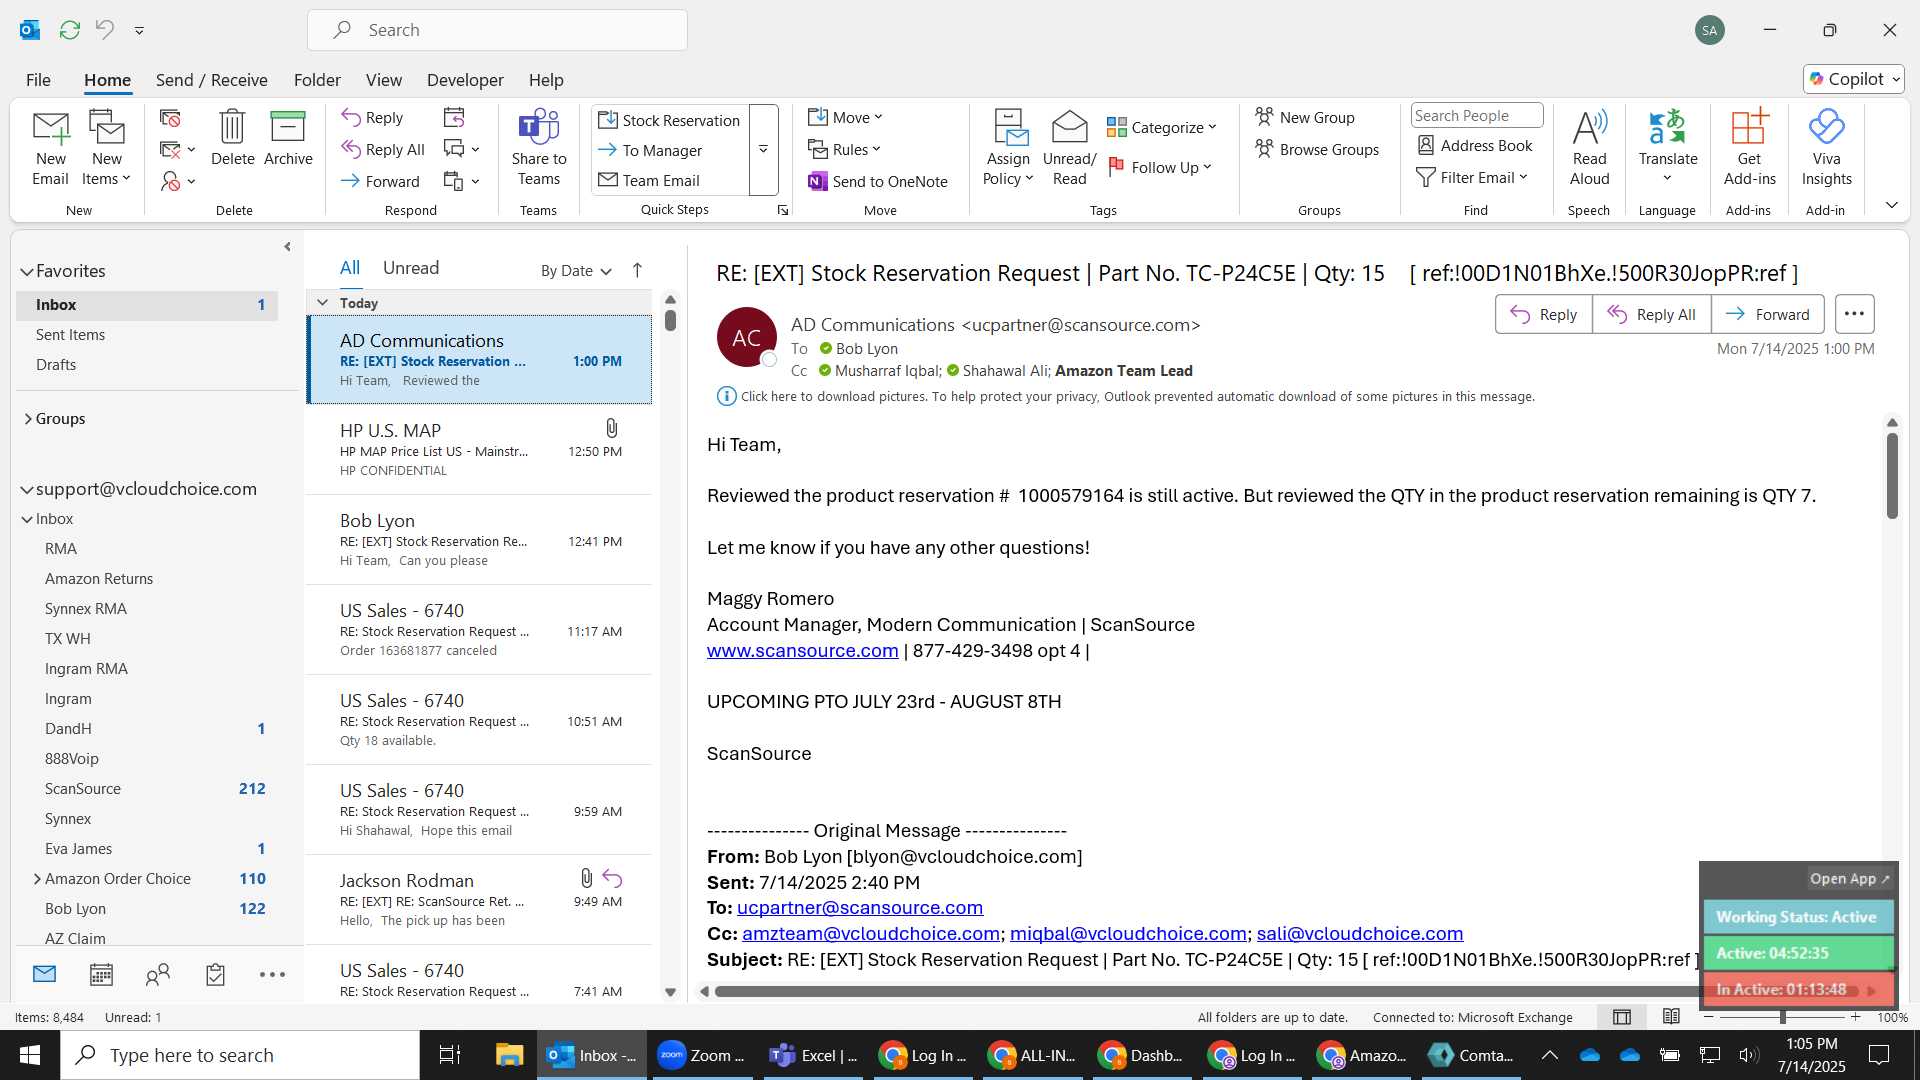This screenshot has width=1920, height=1080.
Task: Click the Read Aloud icon
Action: pos(1589,148)
